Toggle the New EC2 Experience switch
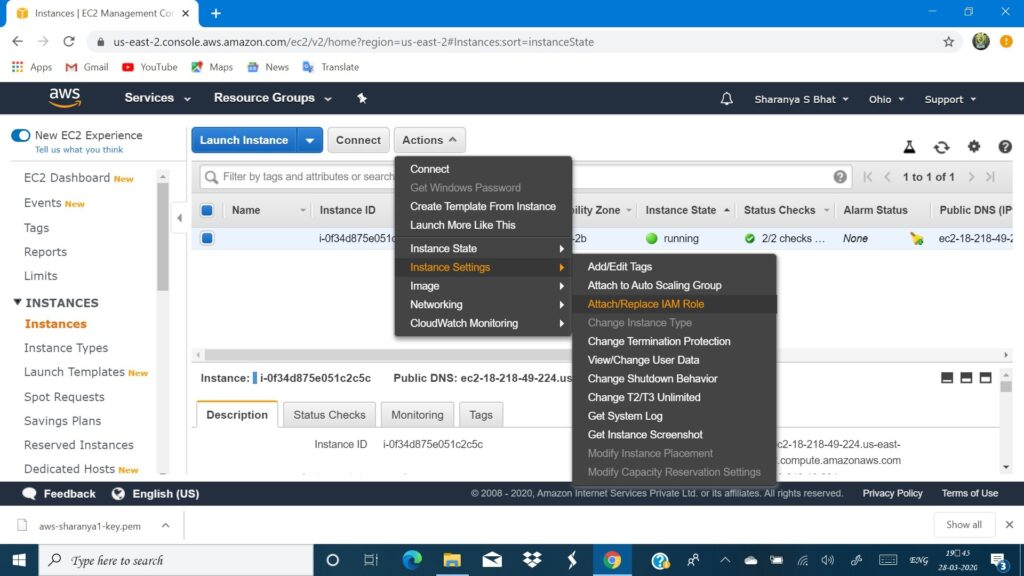1024x576 pixels. pos(20,136)
